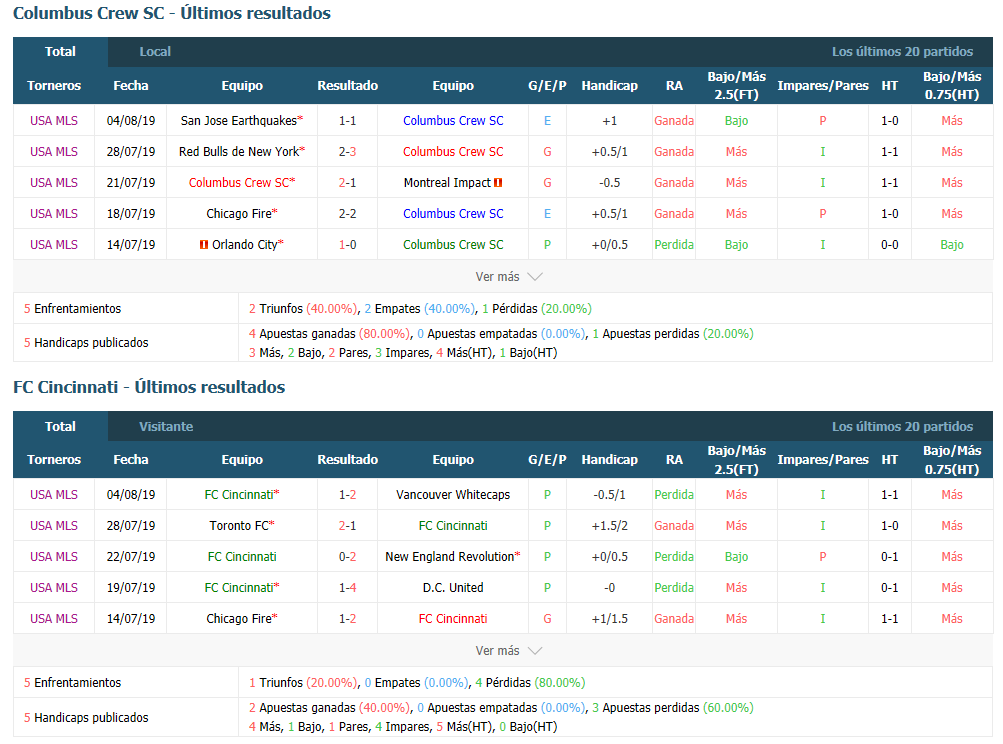Select the Total tab in FC Cincinnati results
Image resolution: width=1003 pixels, height=744 pixels.
(x=60, y=426)
